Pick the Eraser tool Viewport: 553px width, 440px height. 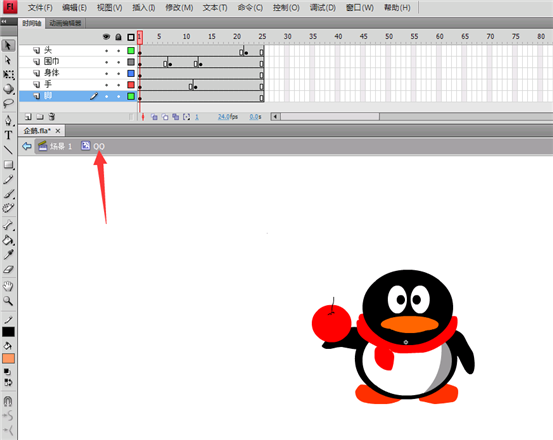pyautogui.click(x=8, y=270)
